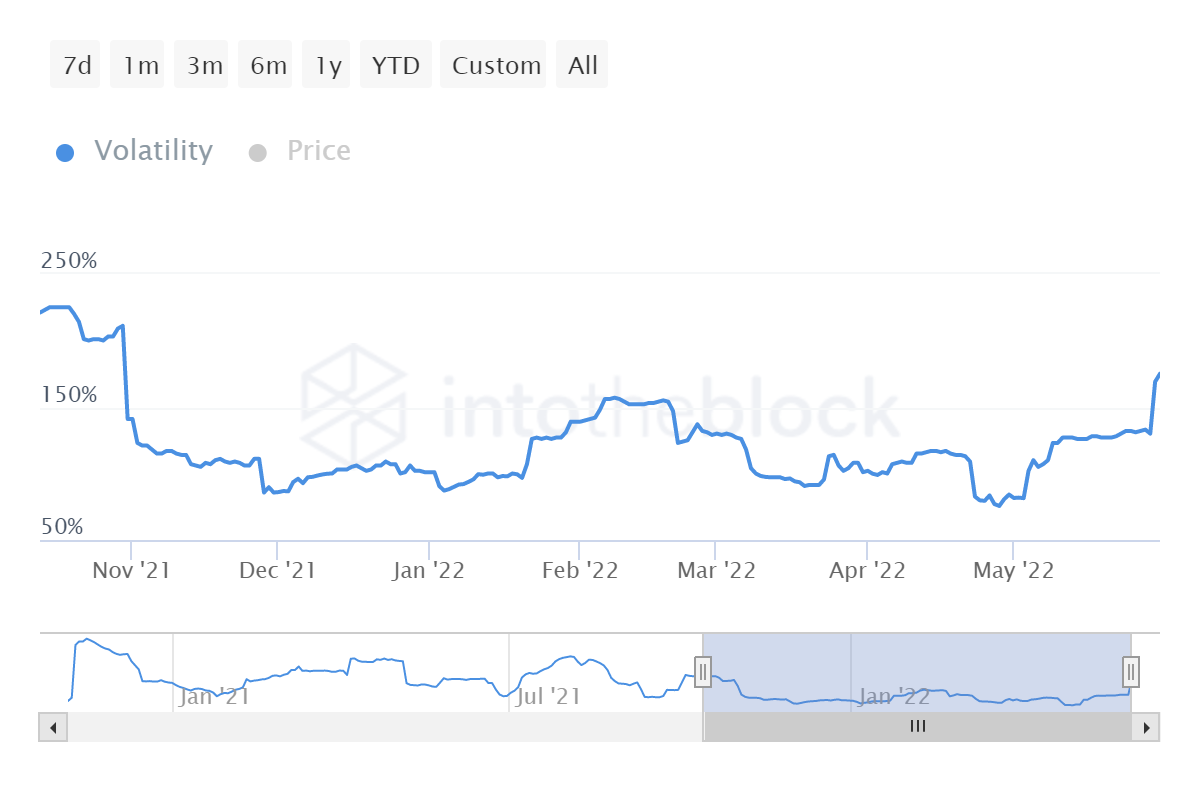The width and height of the screenshot is (1200, 800).
Task: Click the horizontal scrollbar thumb grip
Action: pos(917,727)
